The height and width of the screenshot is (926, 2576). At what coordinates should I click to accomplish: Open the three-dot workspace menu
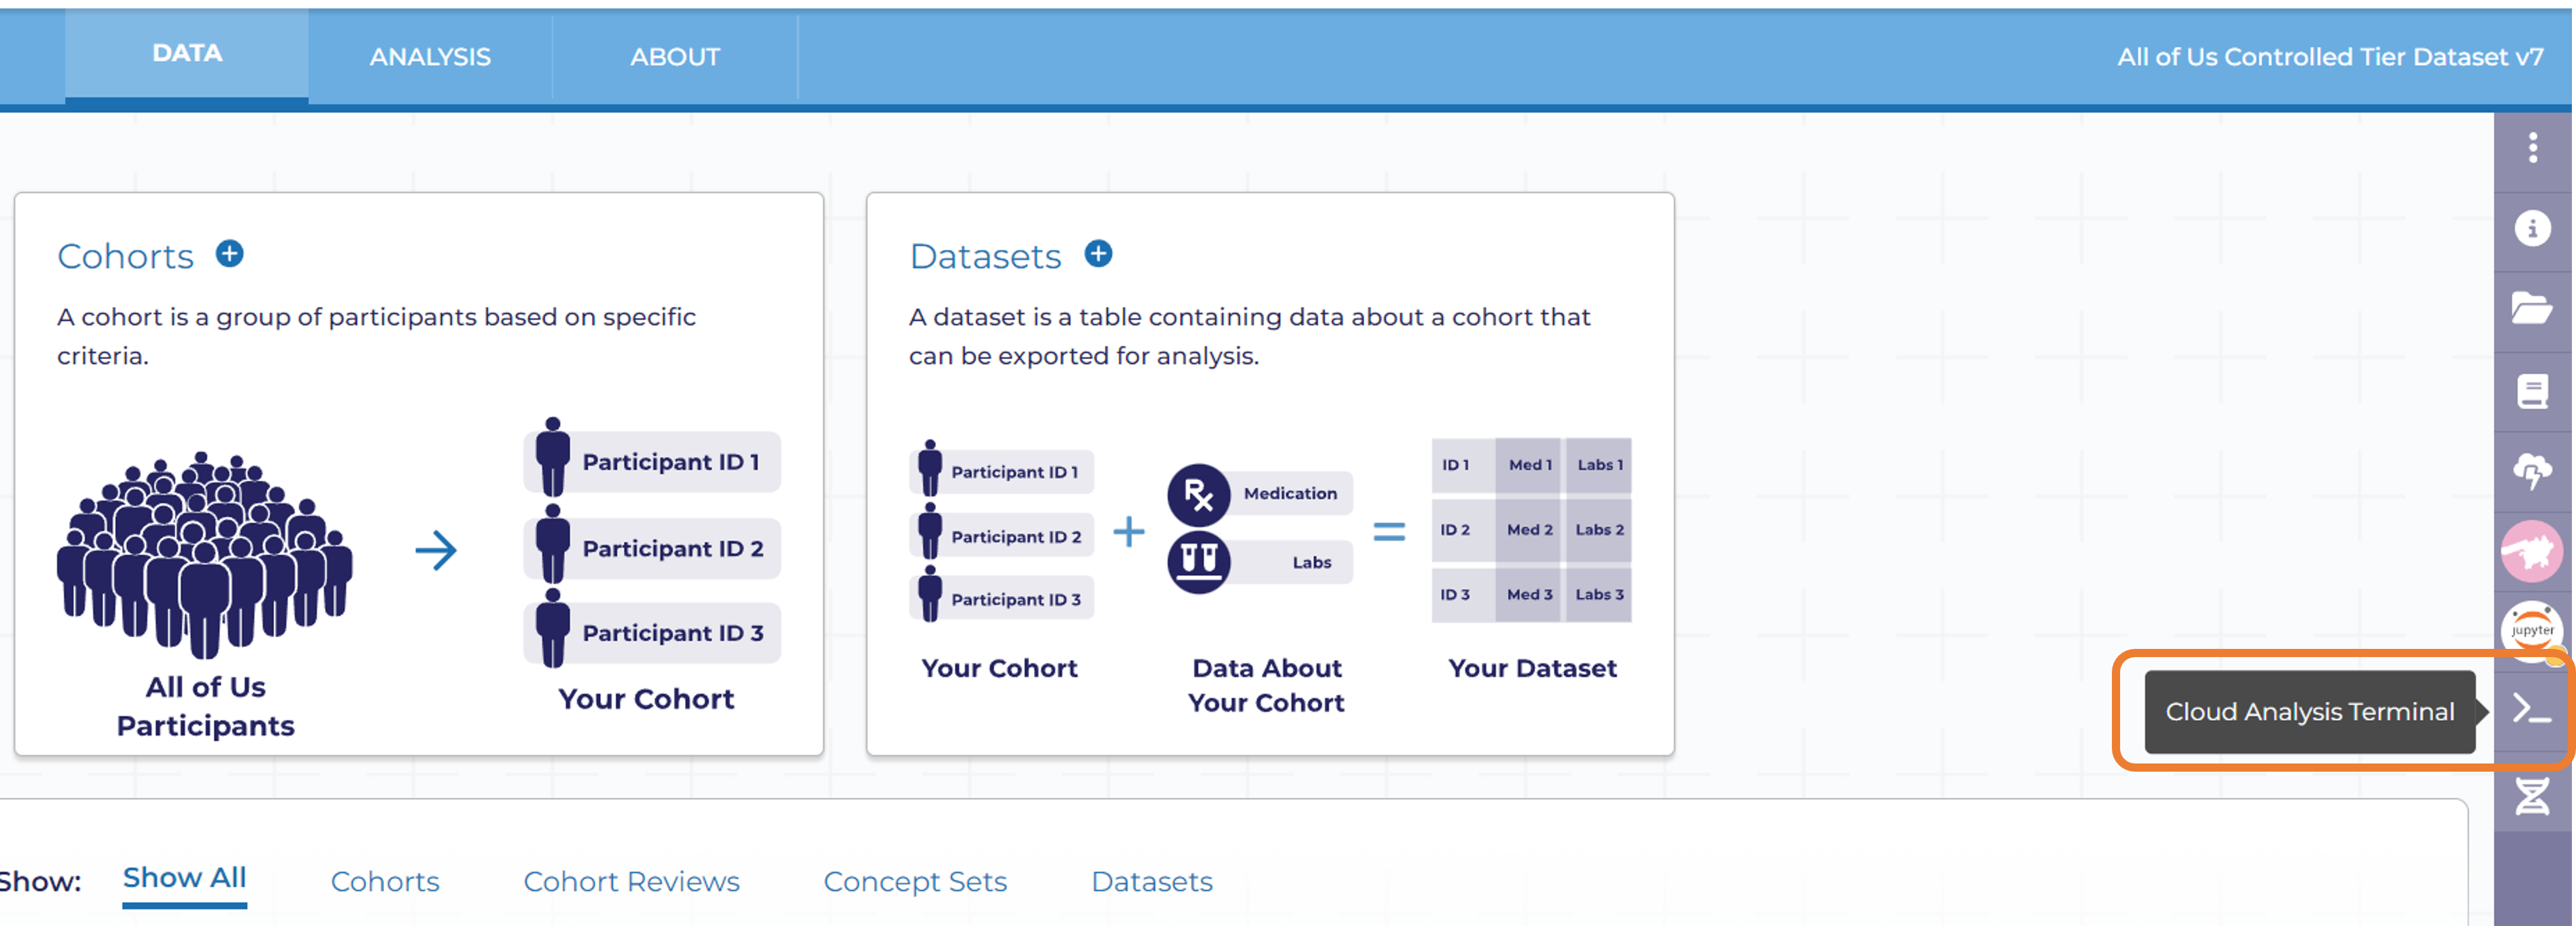[x=2532, y=148]
